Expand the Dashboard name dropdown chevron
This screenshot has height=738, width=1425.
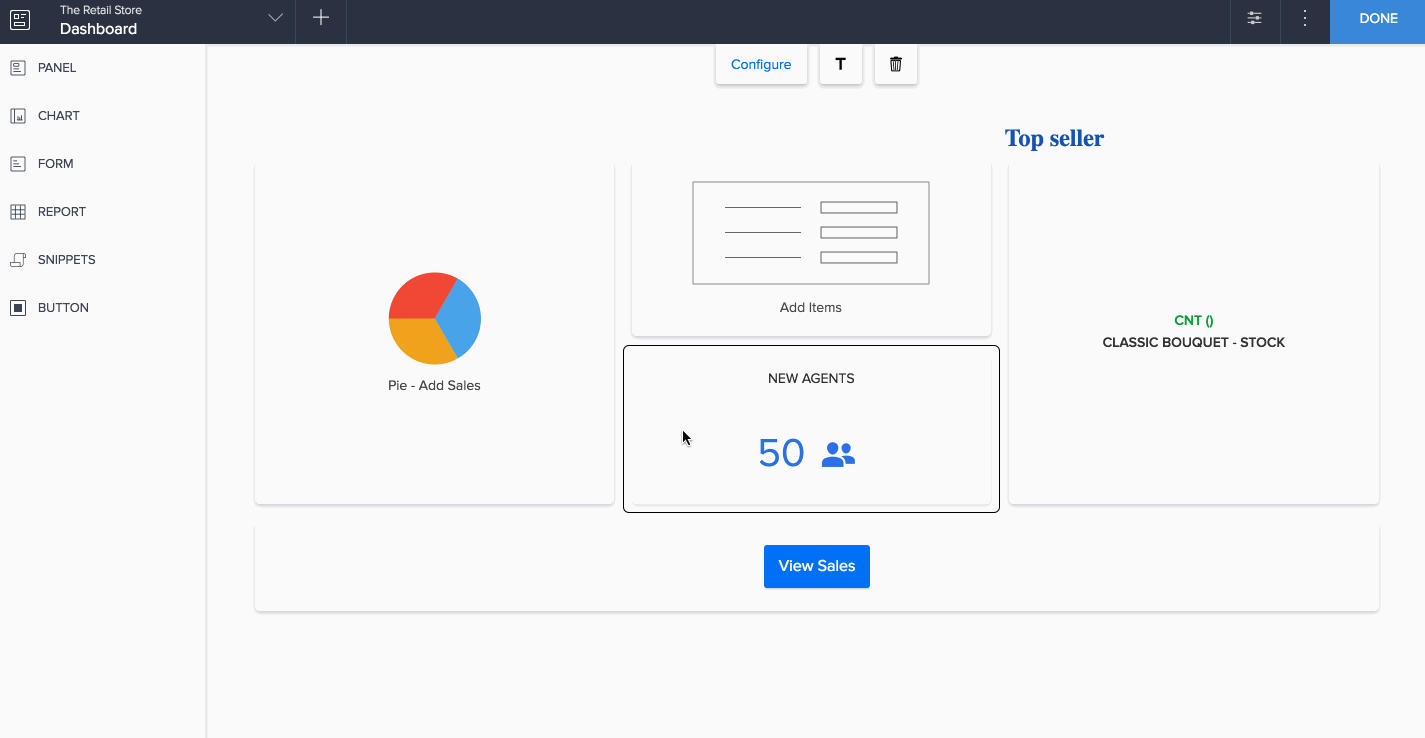pos(275,19)
